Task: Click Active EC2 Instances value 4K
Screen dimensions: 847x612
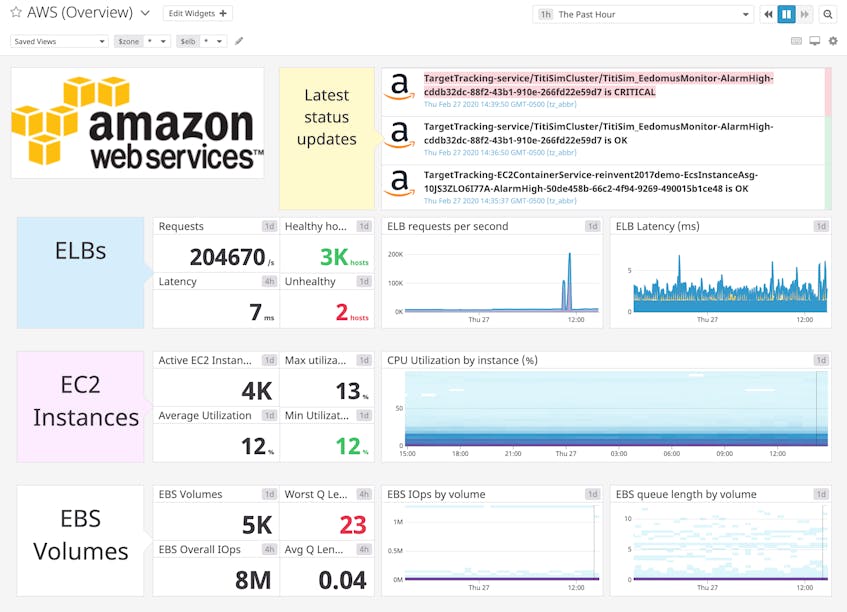Action: pos(257,391)
